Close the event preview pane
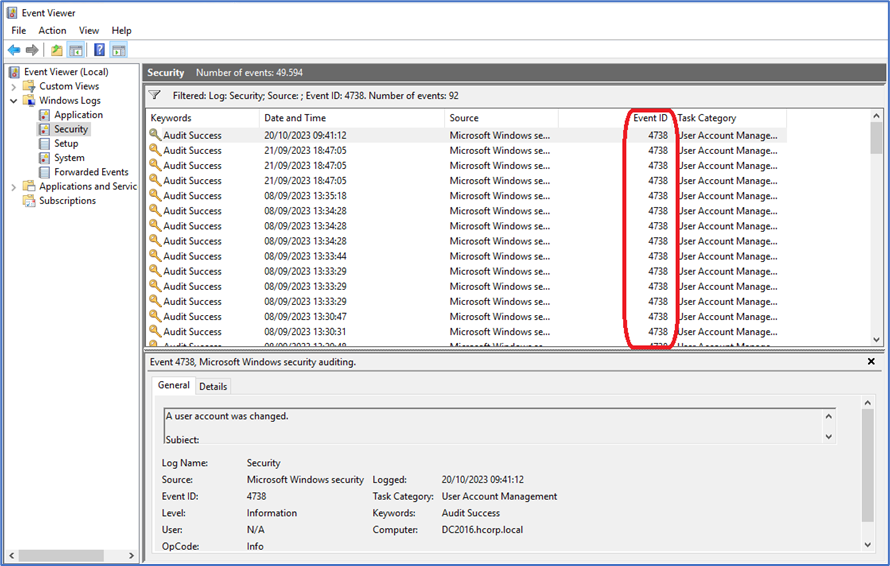 pyautogui.click(x=871, y=362)
